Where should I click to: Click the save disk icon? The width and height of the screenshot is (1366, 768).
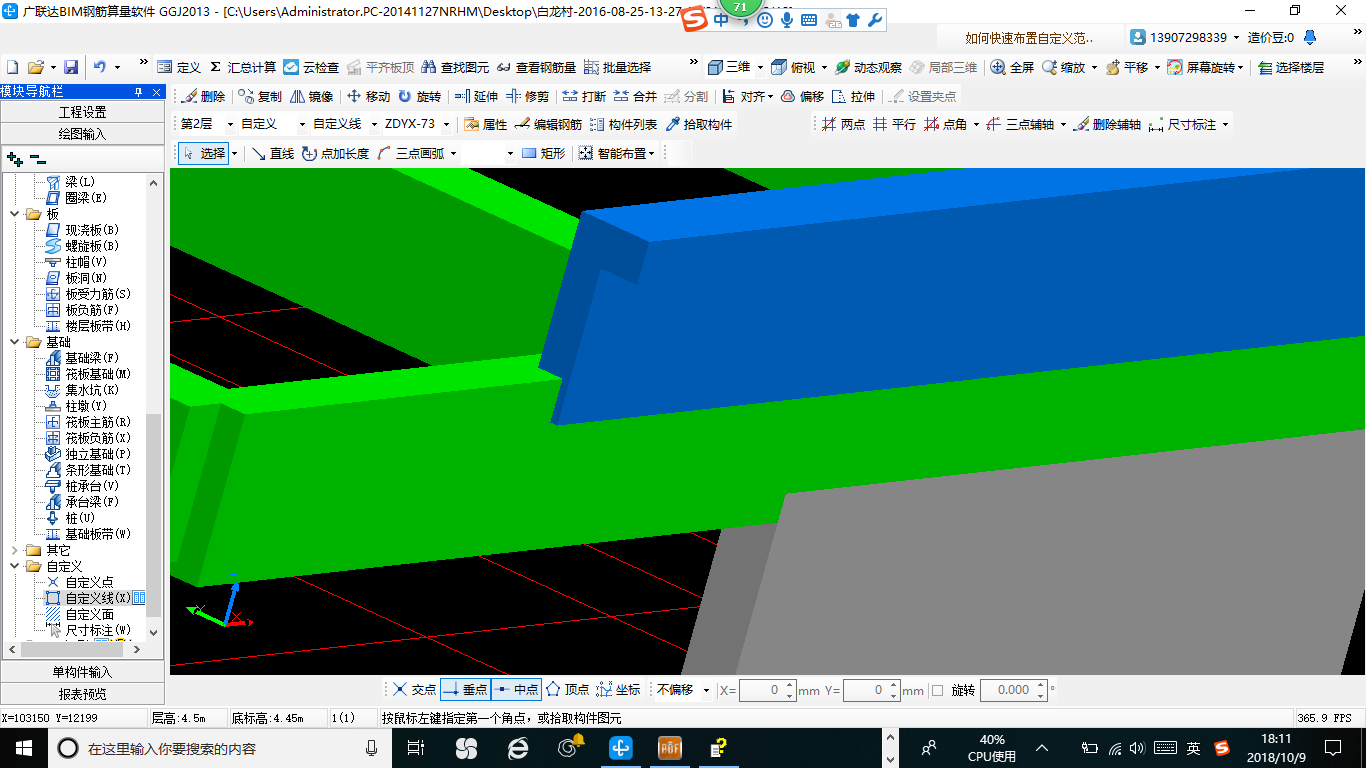pos(71,67)
